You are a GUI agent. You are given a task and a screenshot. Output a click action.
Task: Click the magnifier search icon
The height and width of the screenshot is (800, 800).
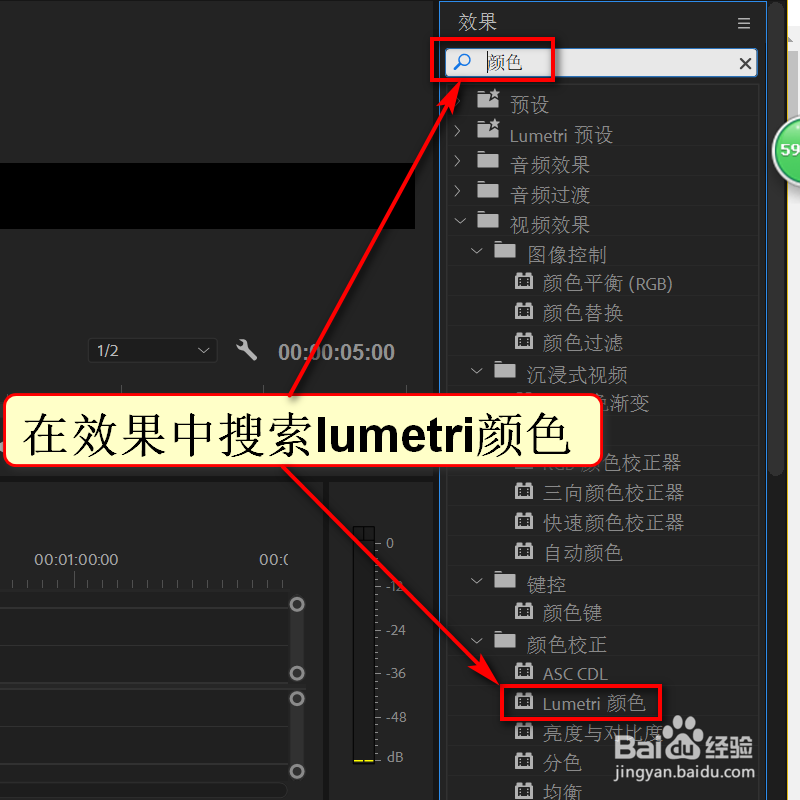(x=462, y=62)
